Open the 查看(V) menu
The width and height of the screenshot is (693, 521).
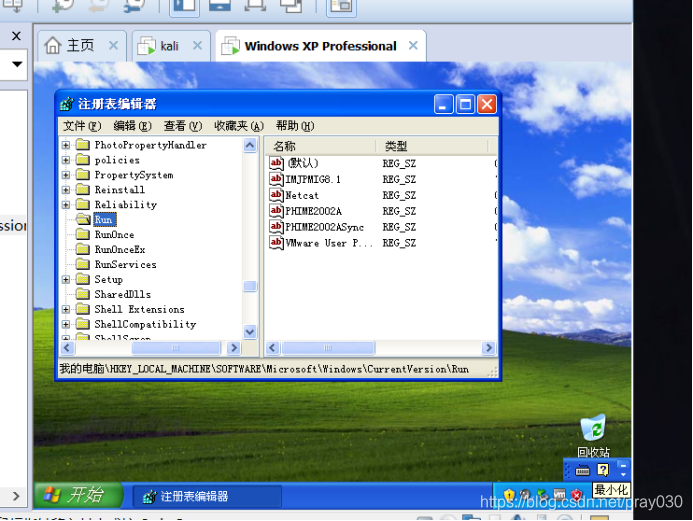pyautogui.click(x=183, y=126)
